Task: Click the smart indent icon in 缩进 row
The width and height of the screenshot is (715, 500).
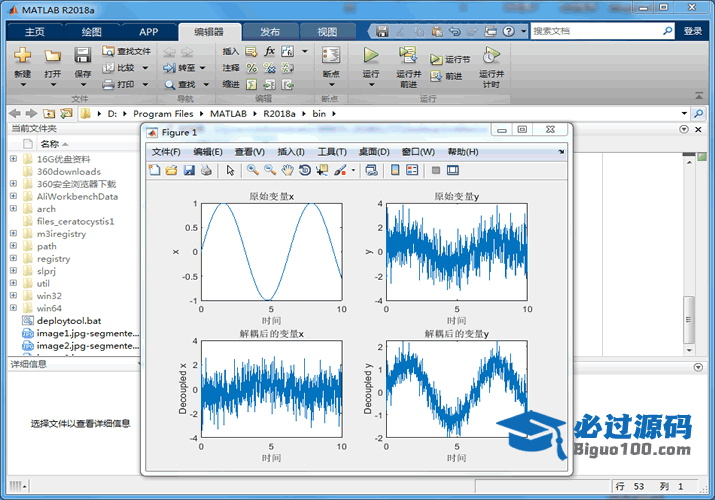Action: point(252,84)
